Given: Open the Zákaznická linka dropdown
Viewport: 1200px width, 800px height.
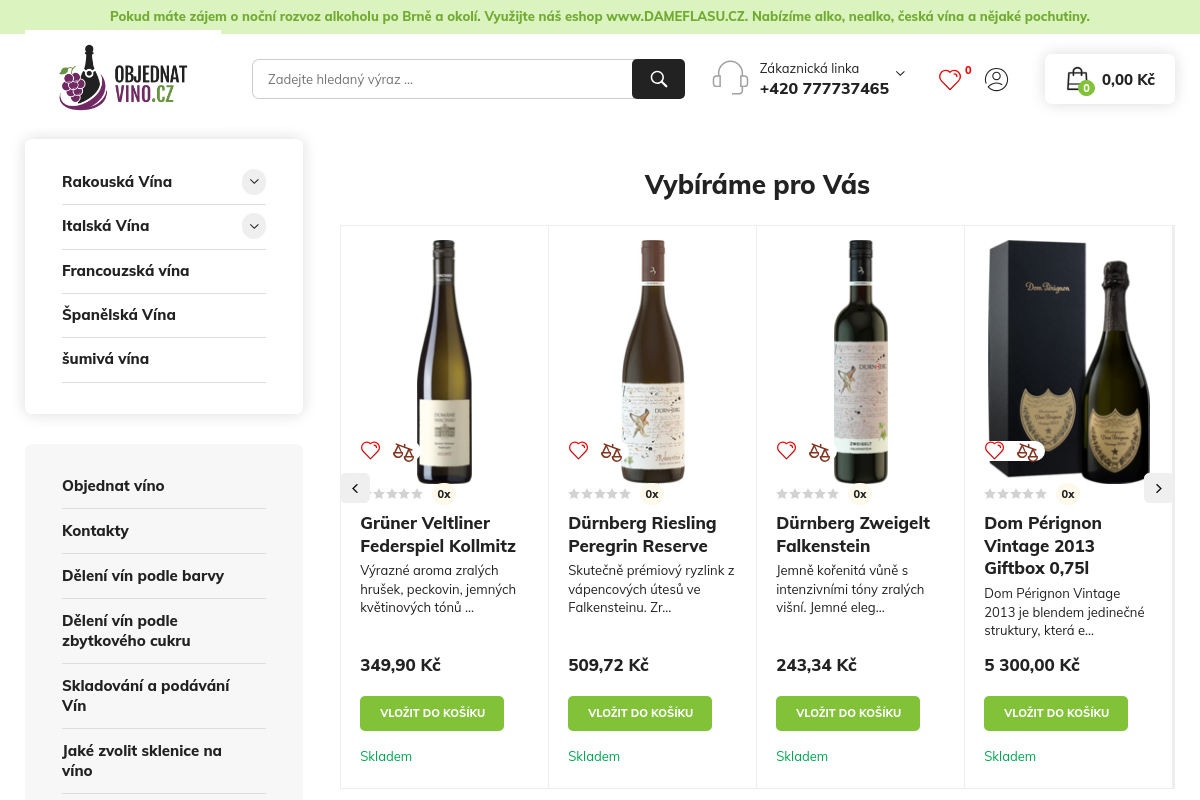Looking at the screenshot, I should pyautogui.click(x=899, y=73).
